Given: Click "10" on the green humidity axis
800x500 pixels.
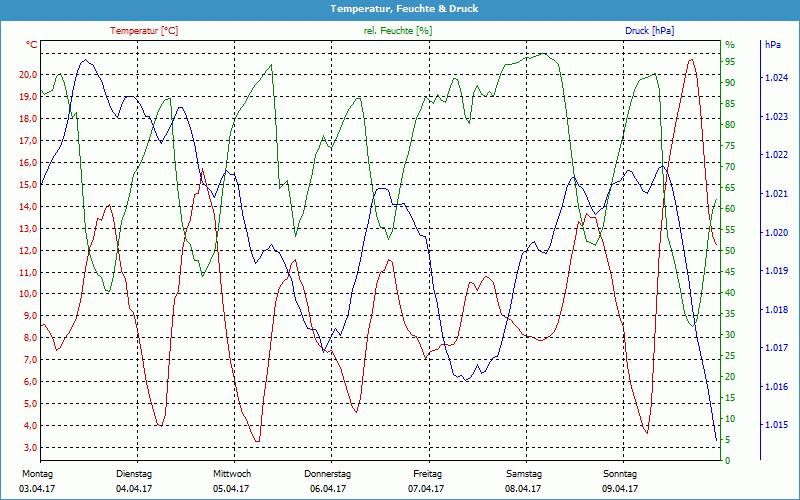Looking at the screenshot, I should pos(730,419).
